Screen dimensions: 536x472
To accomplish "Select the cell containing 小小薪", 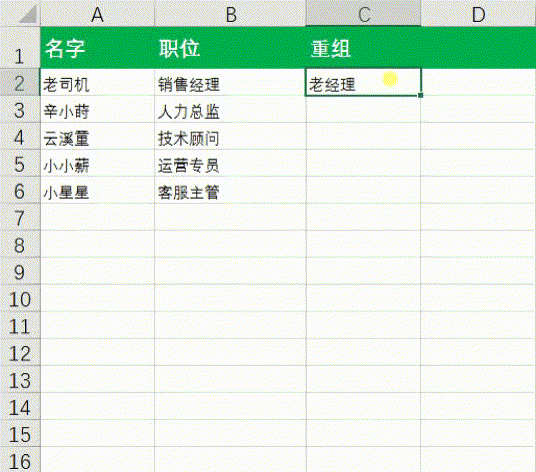I will coord(97,163).
